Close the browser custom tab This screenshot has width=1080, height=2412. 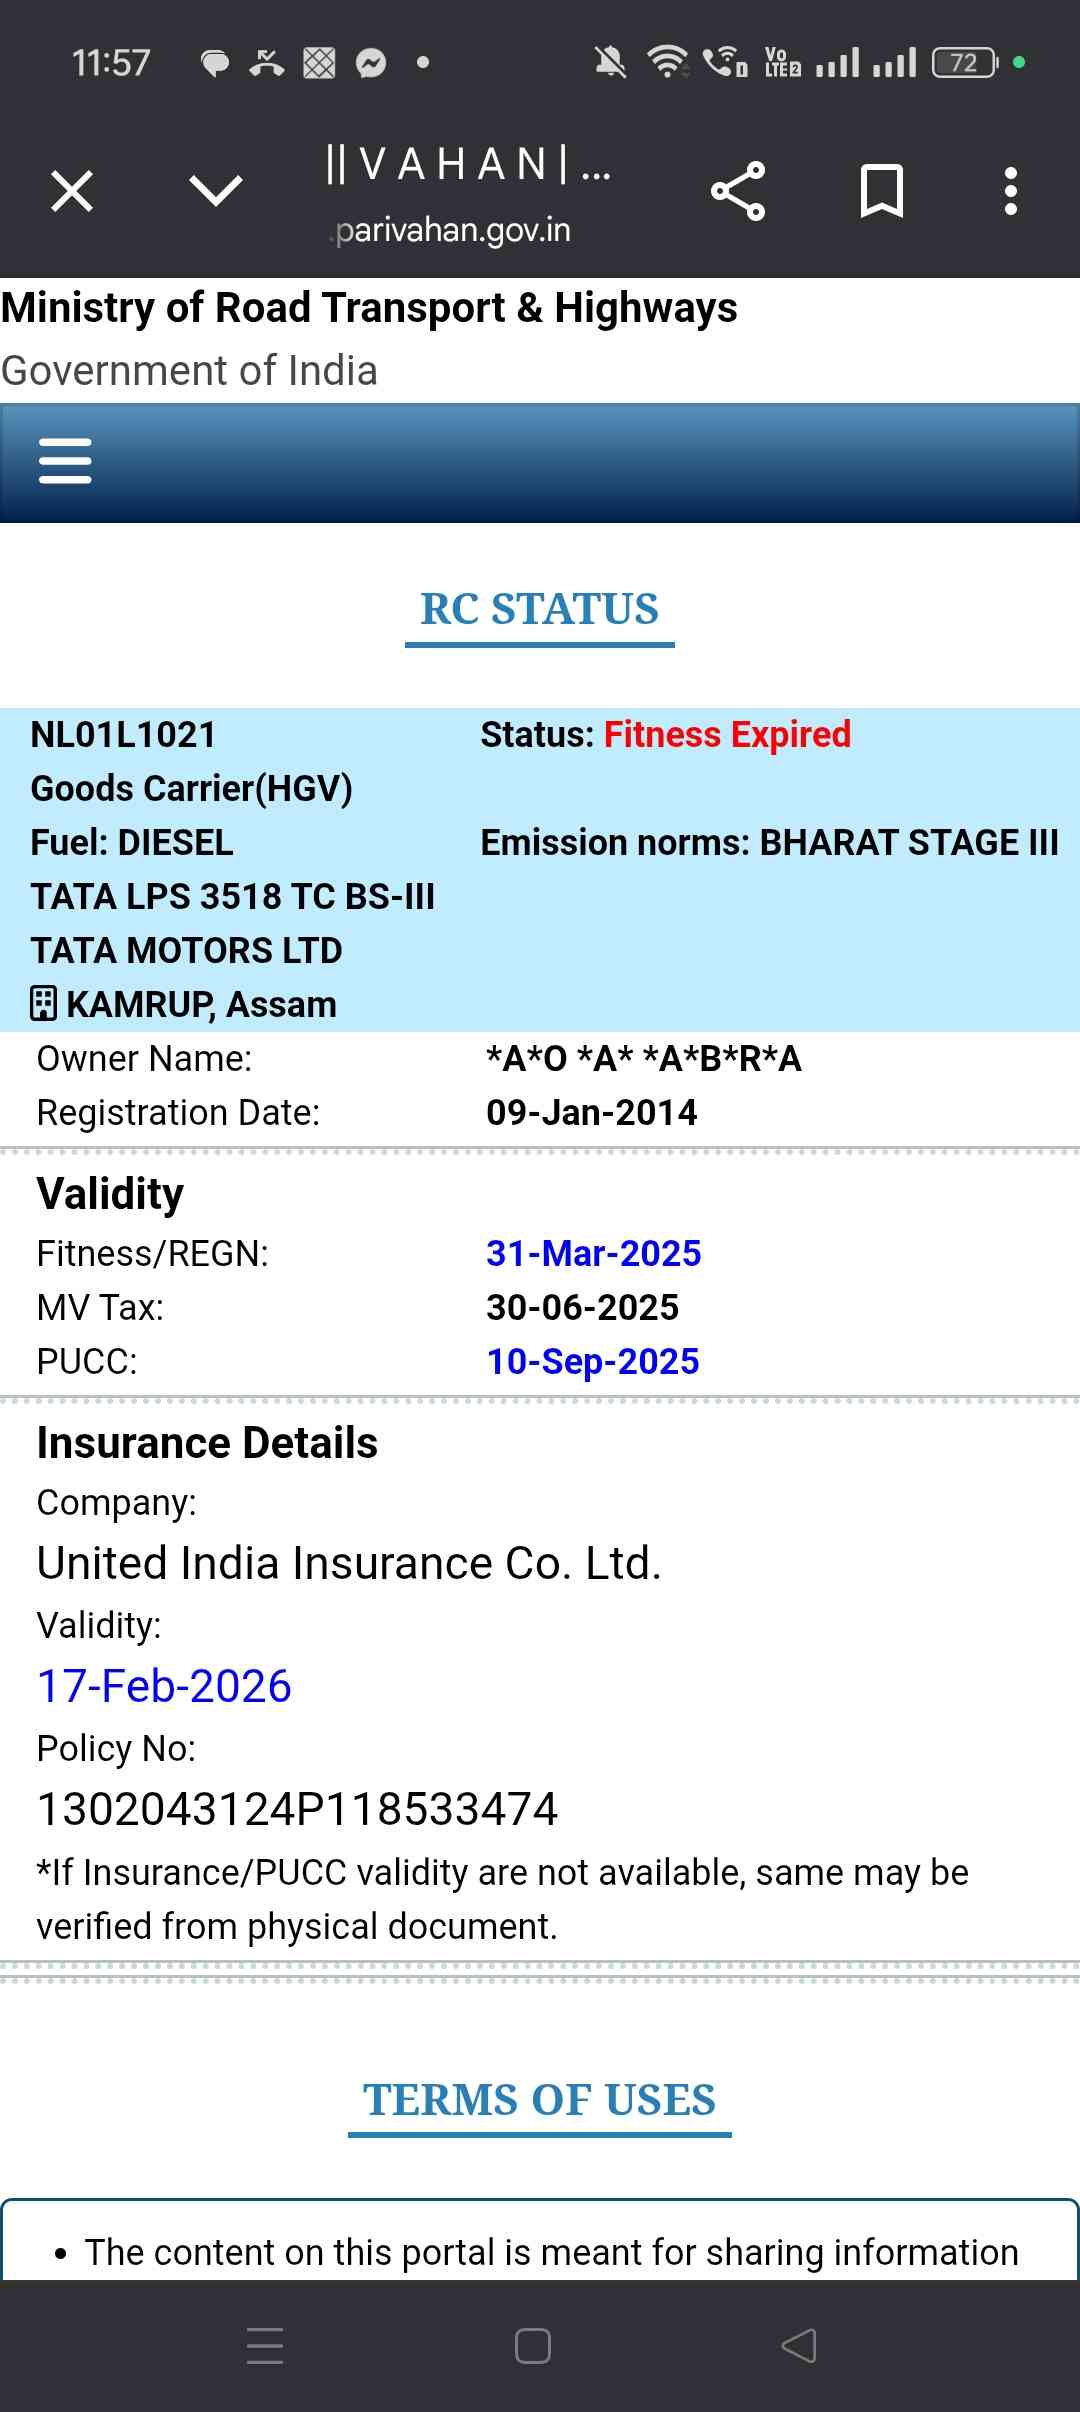coord(72,191)
